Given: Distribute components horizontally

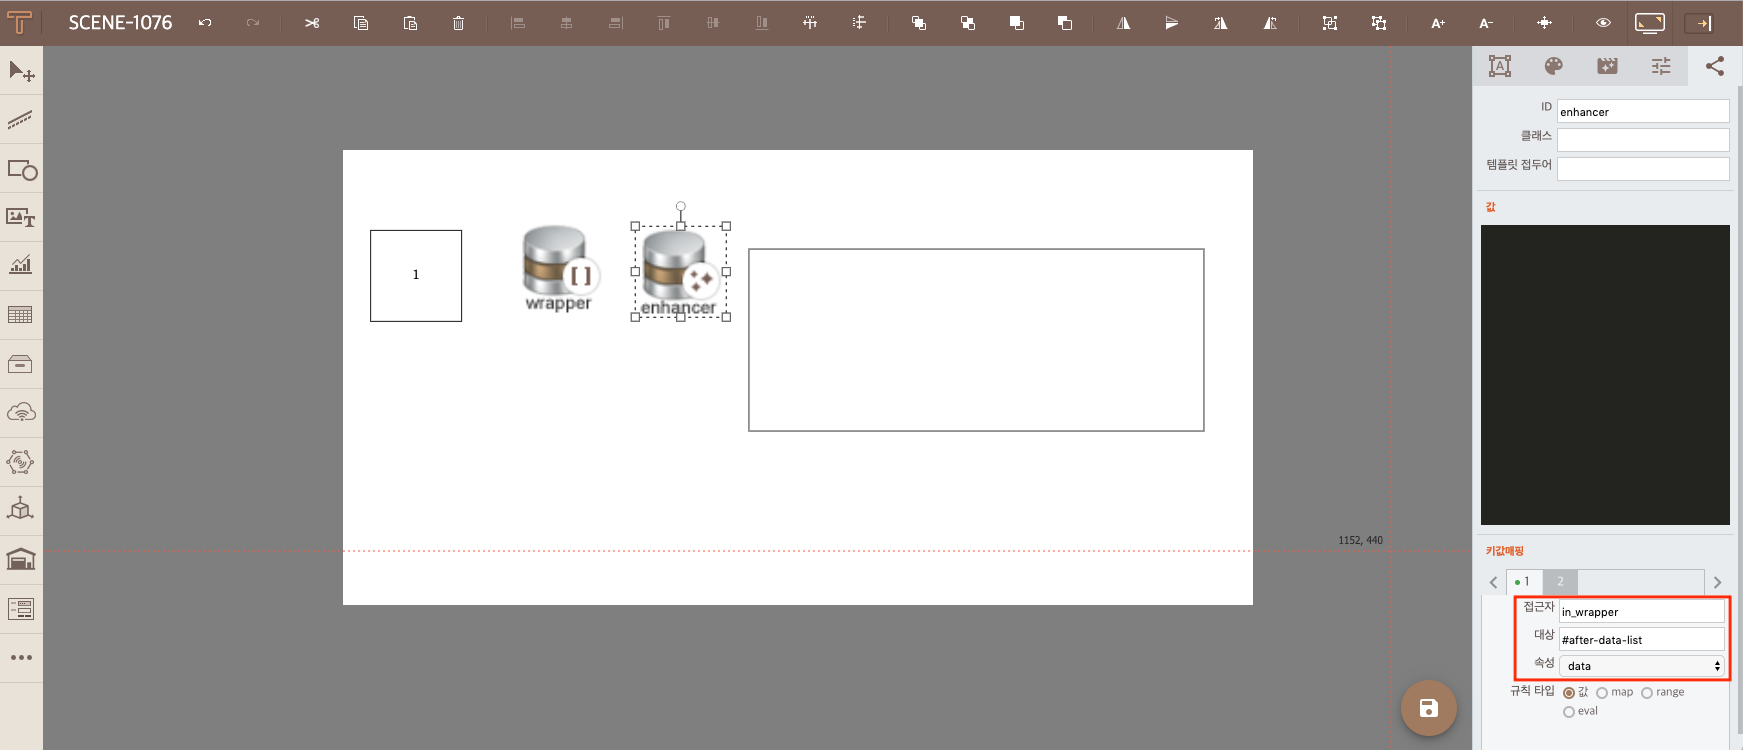Looking at the screenshot, I should point(810,23).
